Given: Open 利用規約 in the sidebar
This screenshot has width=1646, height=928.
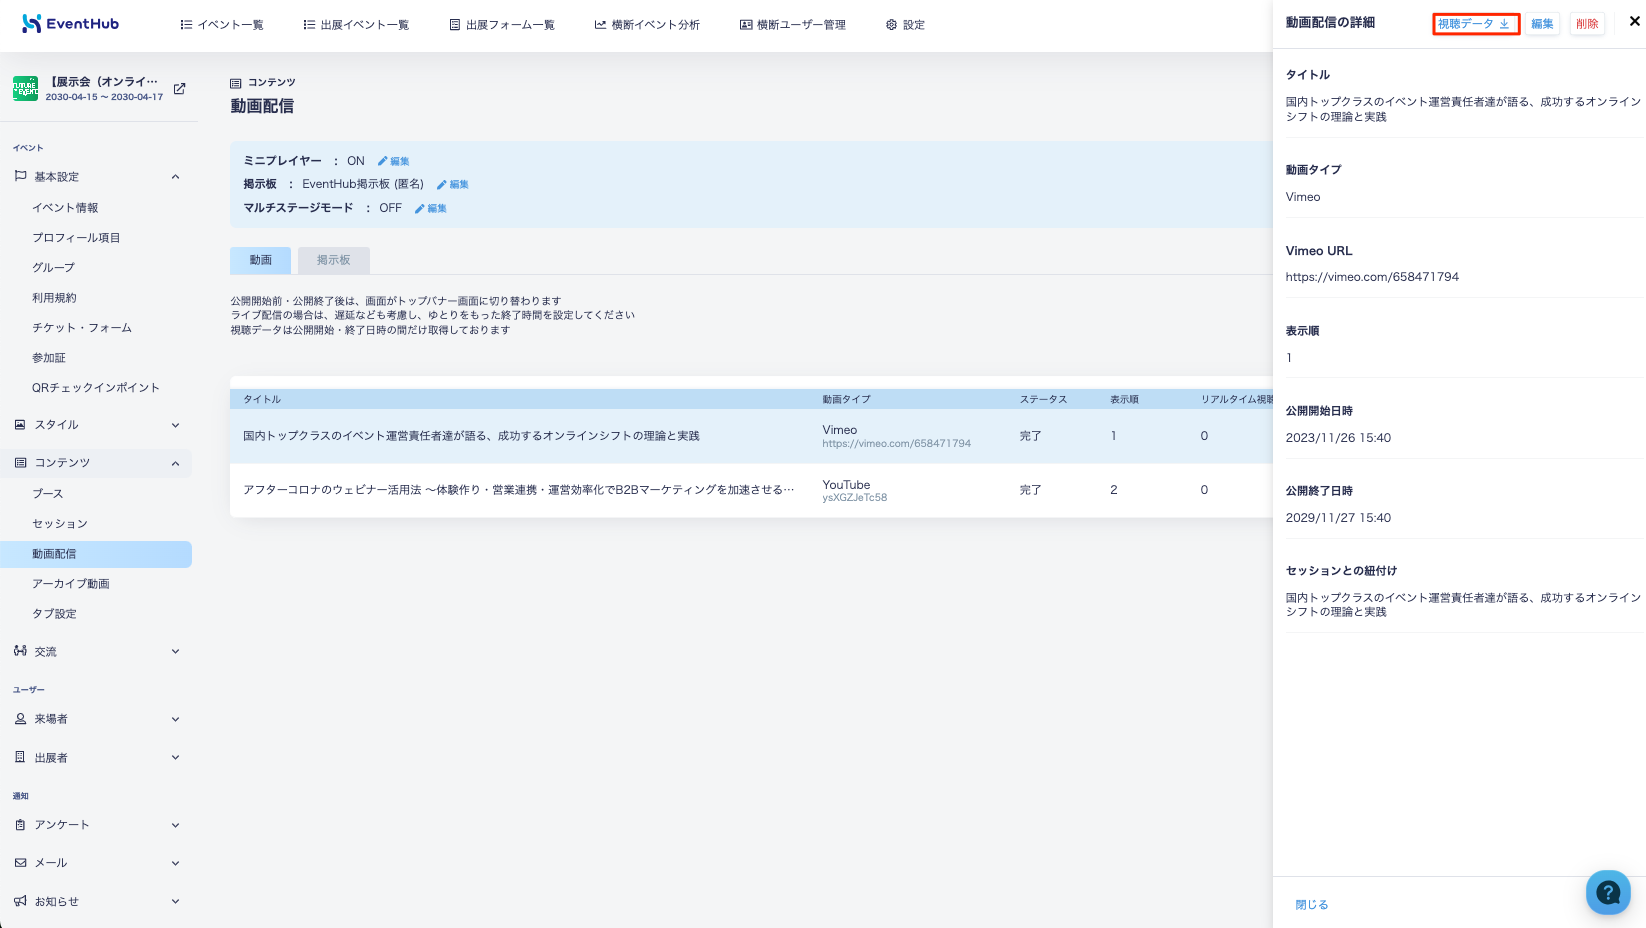Looking at the screenshot, I should tap(54, 298).
